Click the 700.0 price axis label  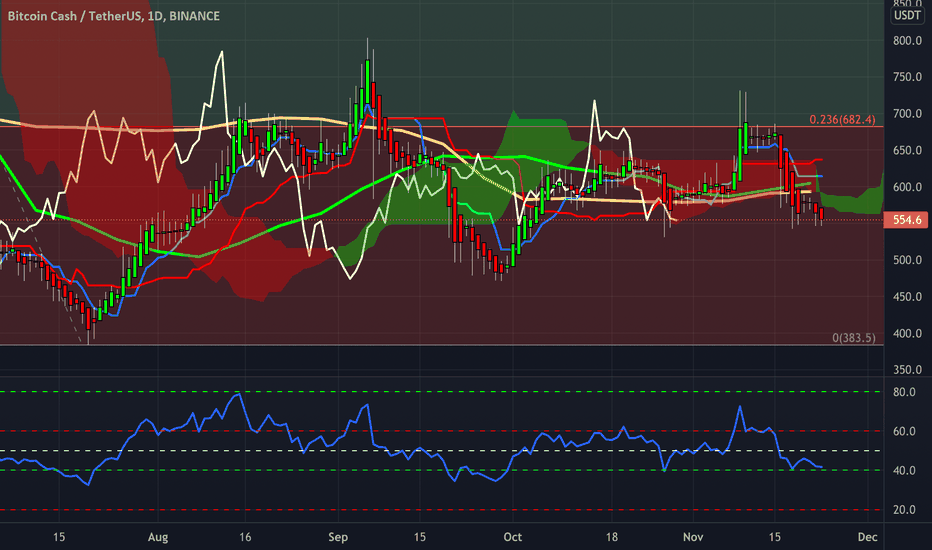click(x=907, y=114)
